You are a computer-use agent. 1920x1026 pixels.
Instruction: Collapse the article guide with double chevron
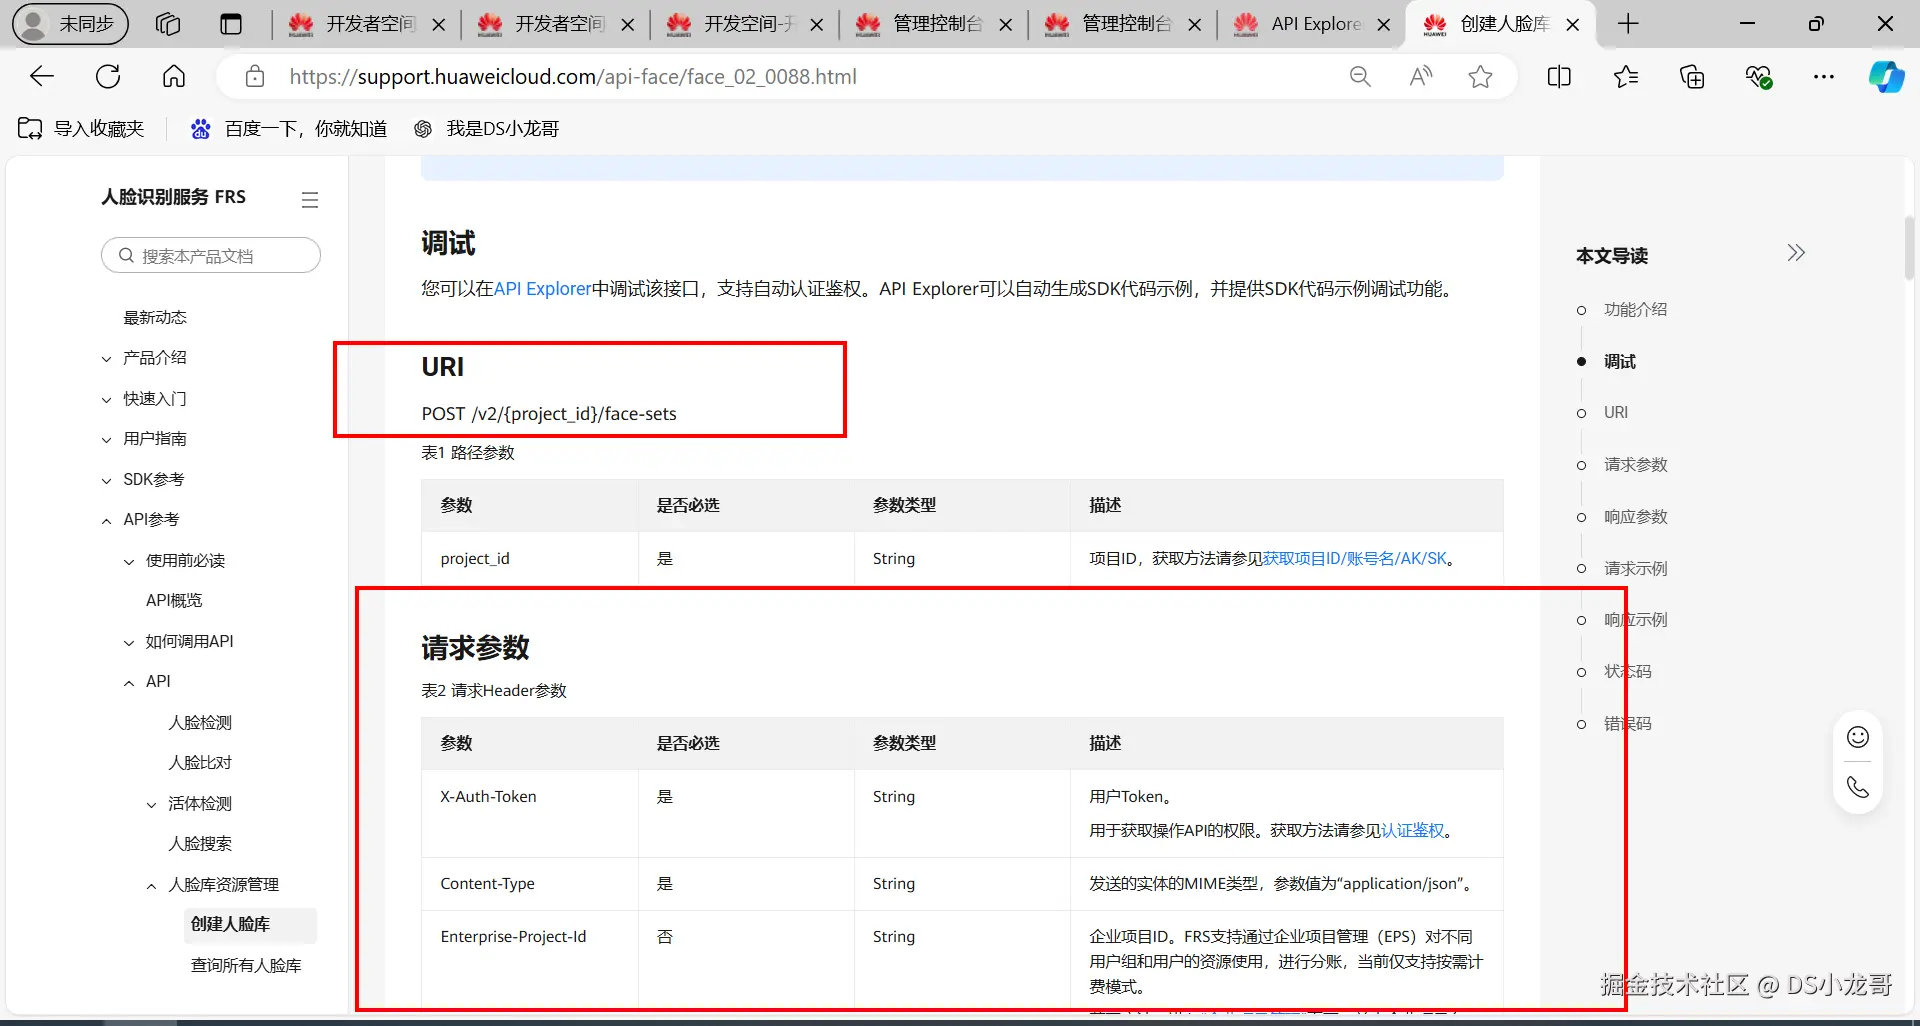[1796, 252]
